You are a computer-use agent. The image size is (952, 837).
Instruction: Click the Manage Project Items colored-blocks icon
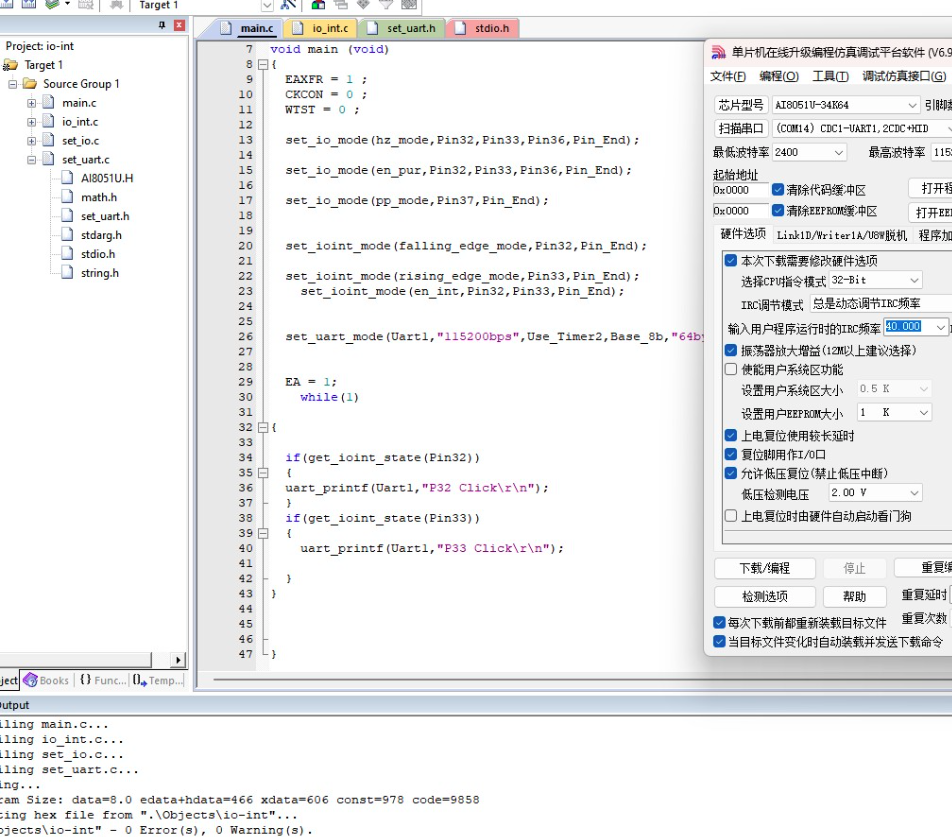click(319, 5)
